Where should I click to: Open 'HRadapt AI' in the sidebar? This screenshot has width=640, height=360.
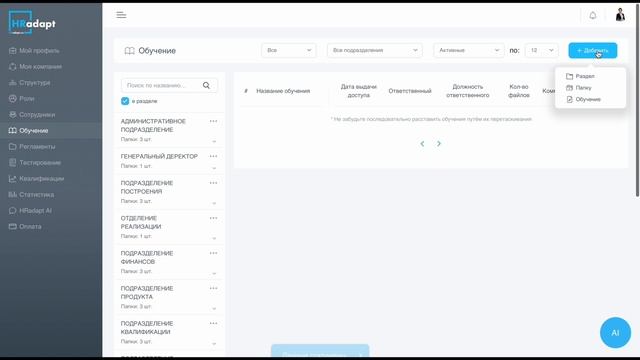pyautogui.click(x=30, y=211)
